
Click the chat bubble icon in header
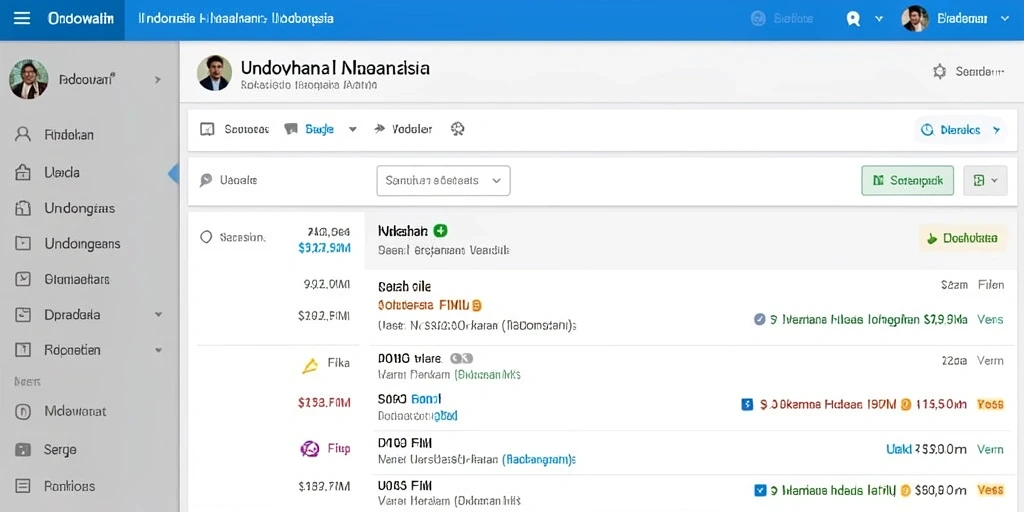853,18
